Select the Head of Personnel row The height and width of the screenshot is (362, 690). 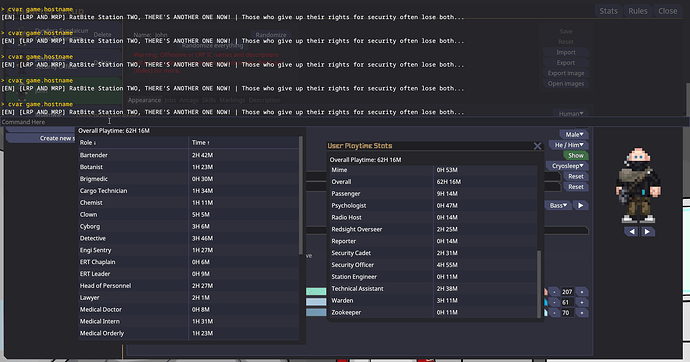click(188, 285)
